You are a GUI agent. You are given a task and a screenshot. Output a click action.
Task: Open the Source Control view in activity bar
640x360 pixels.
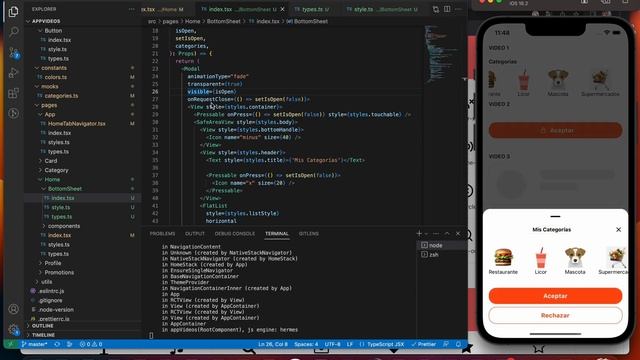pyautogui.click(x=13, y=52)
